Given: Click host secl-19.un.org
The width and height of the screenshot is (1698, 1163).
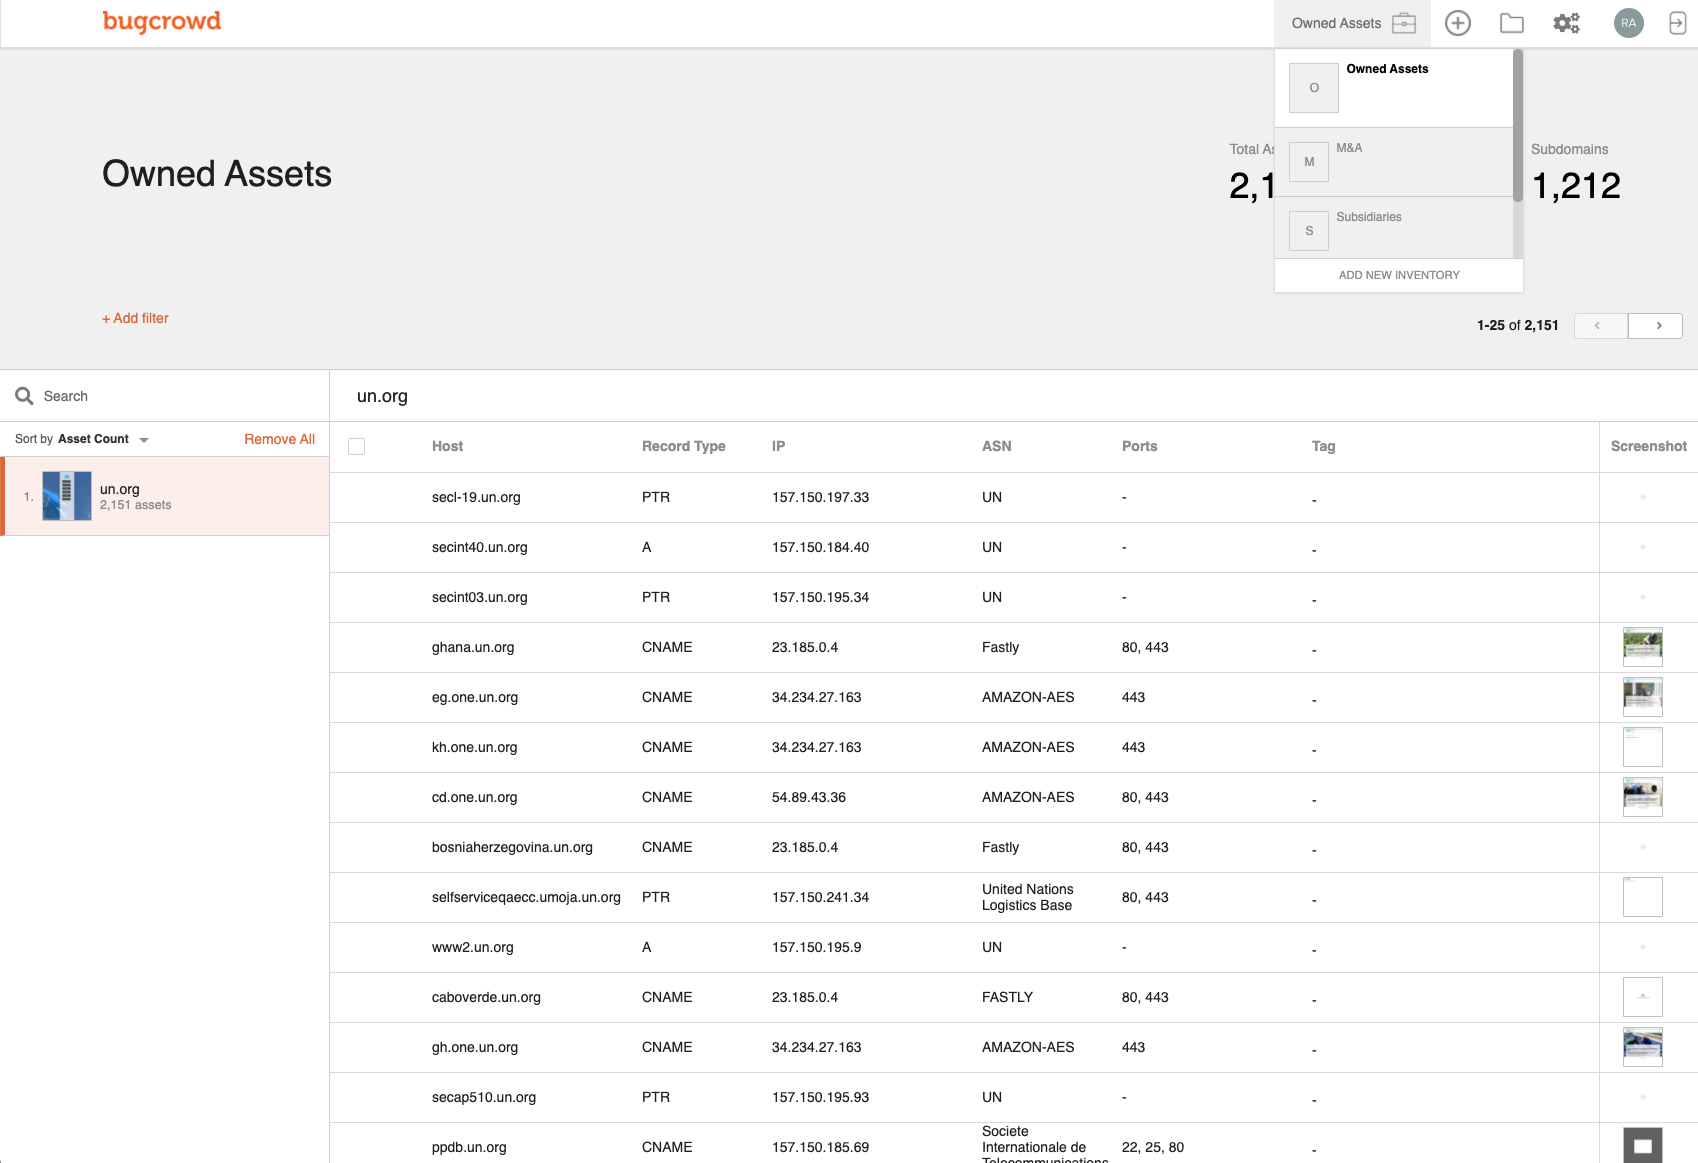Looking at the screenshot, I should tap(476, 497).
